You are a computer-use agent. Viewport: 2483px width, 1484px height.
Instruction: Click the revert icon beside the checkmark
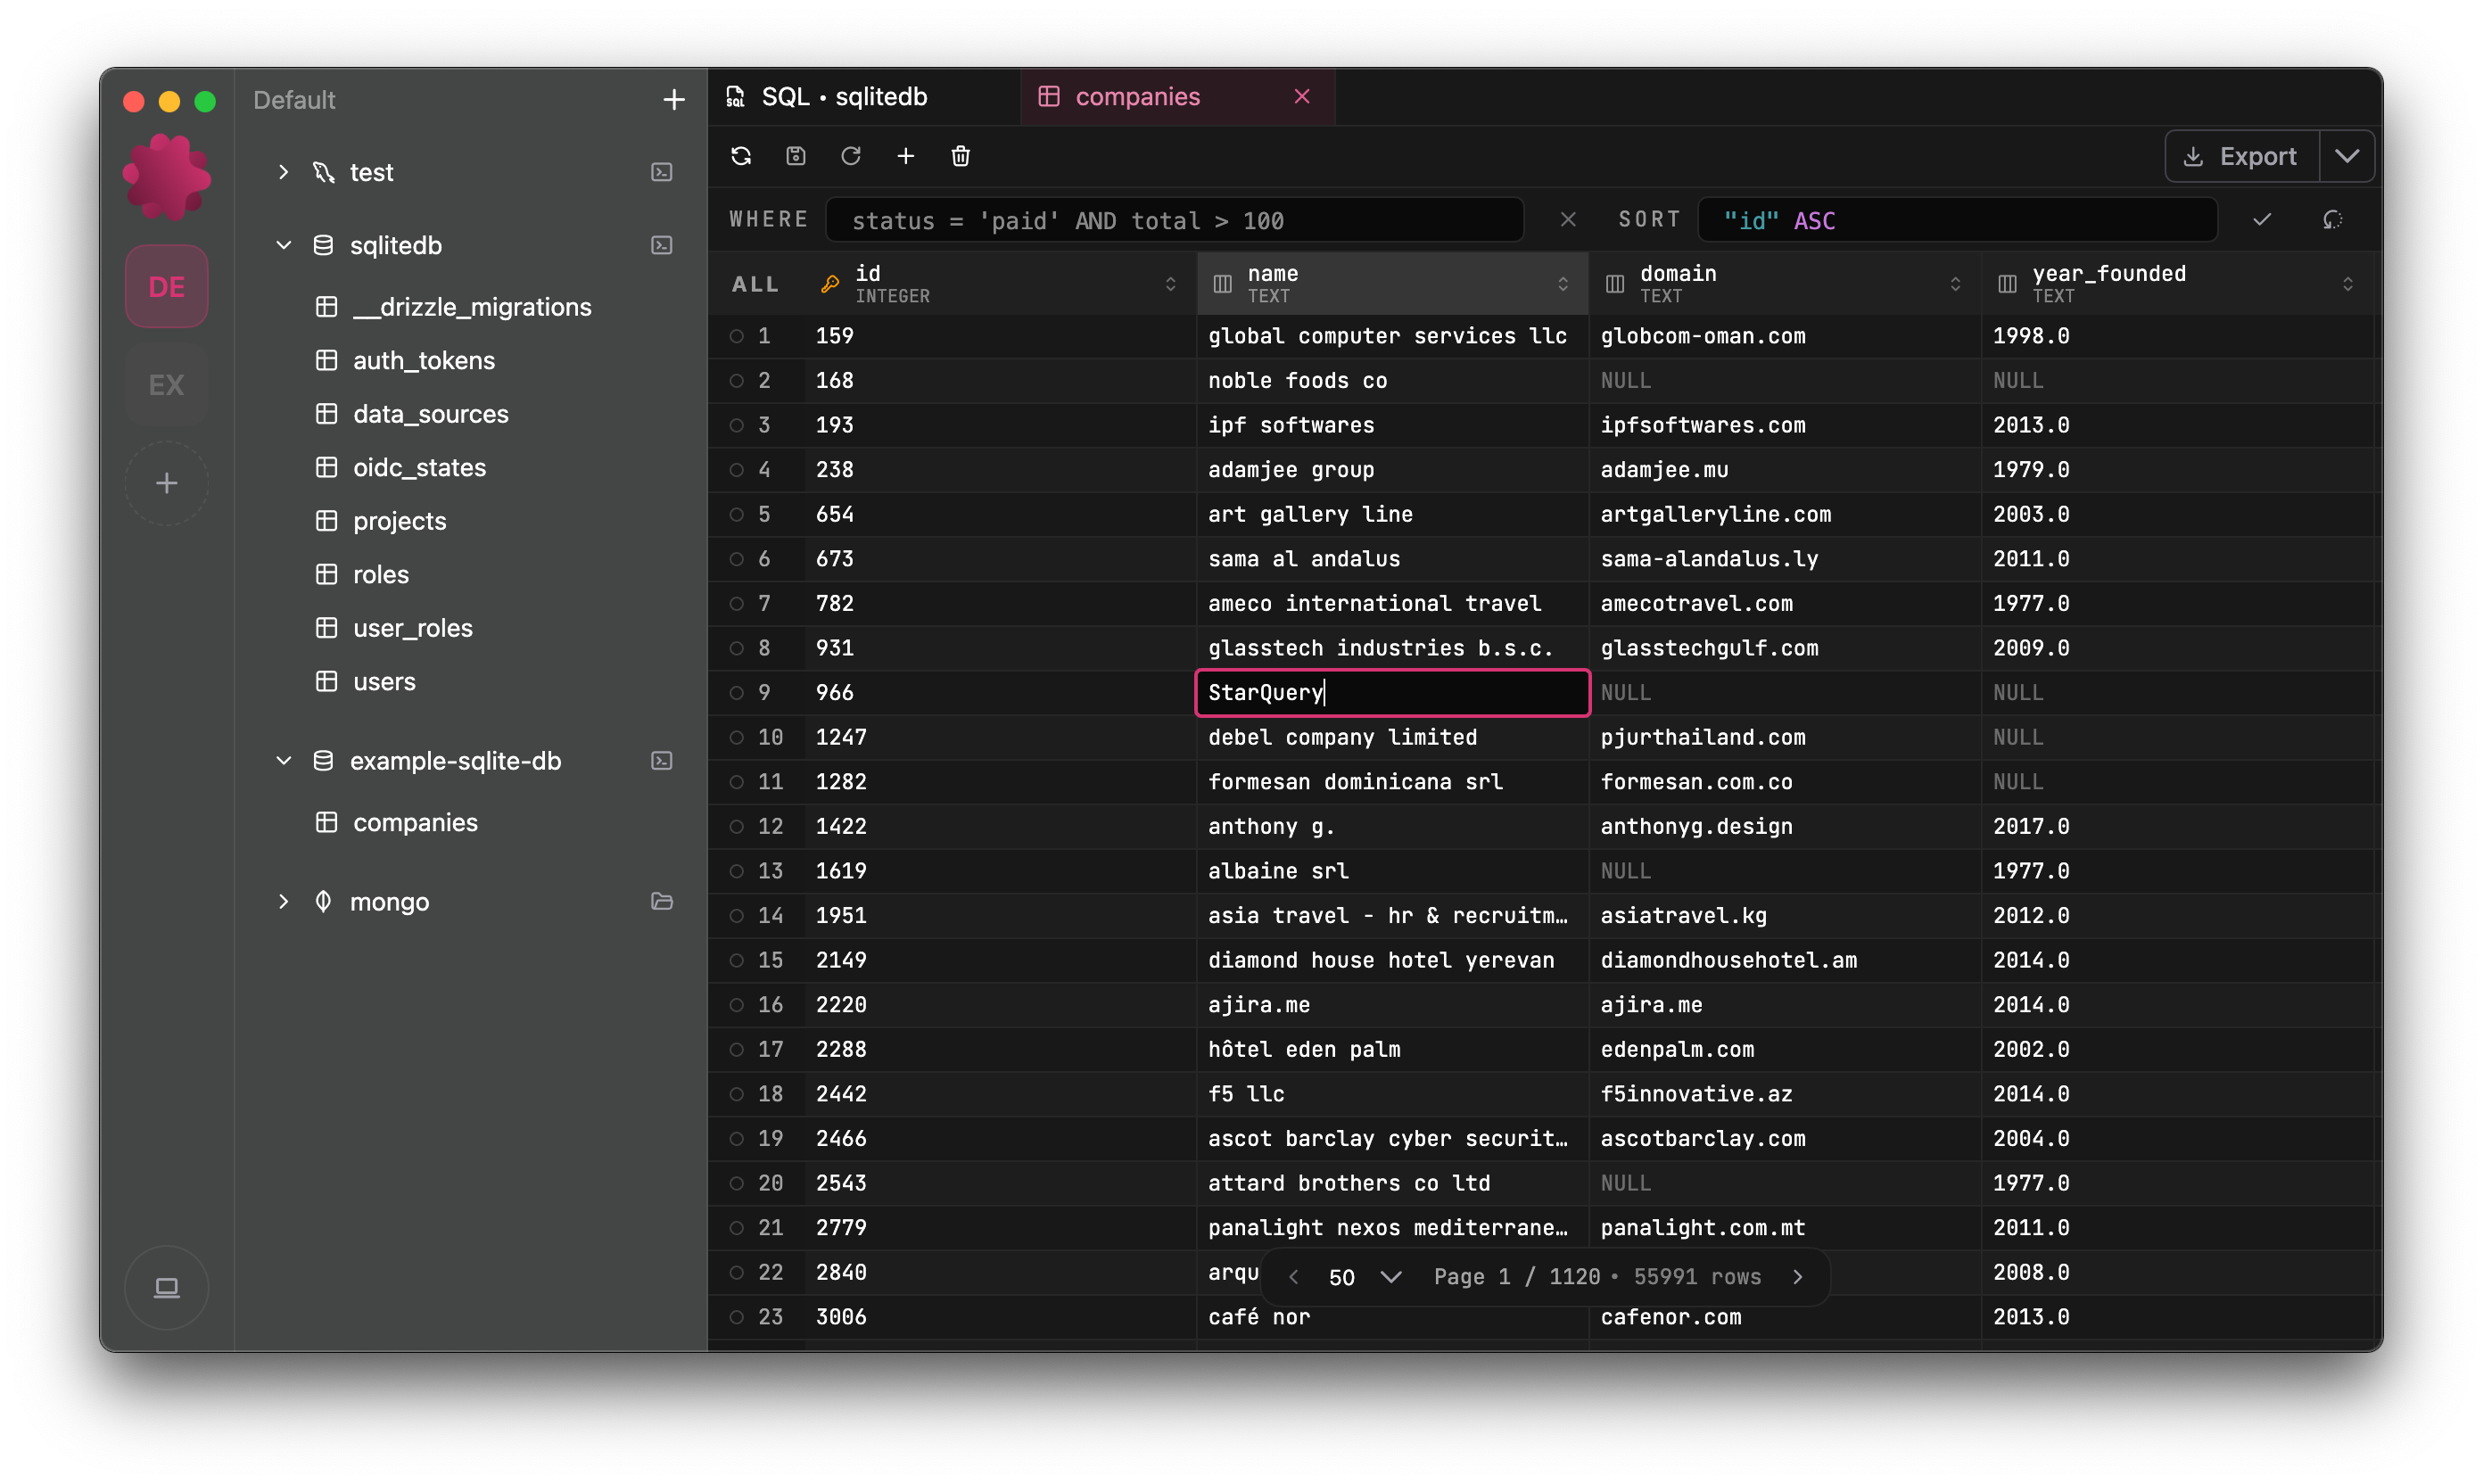(x=2333, y=219)
